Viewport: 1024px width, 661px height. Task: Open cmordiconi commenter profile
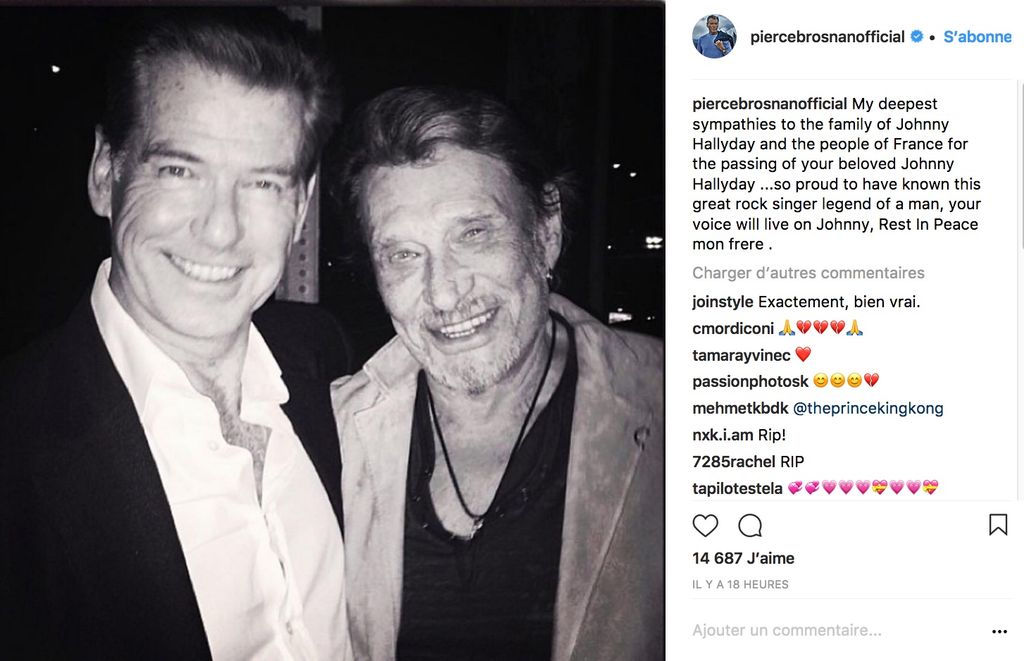tap(732, 328)
